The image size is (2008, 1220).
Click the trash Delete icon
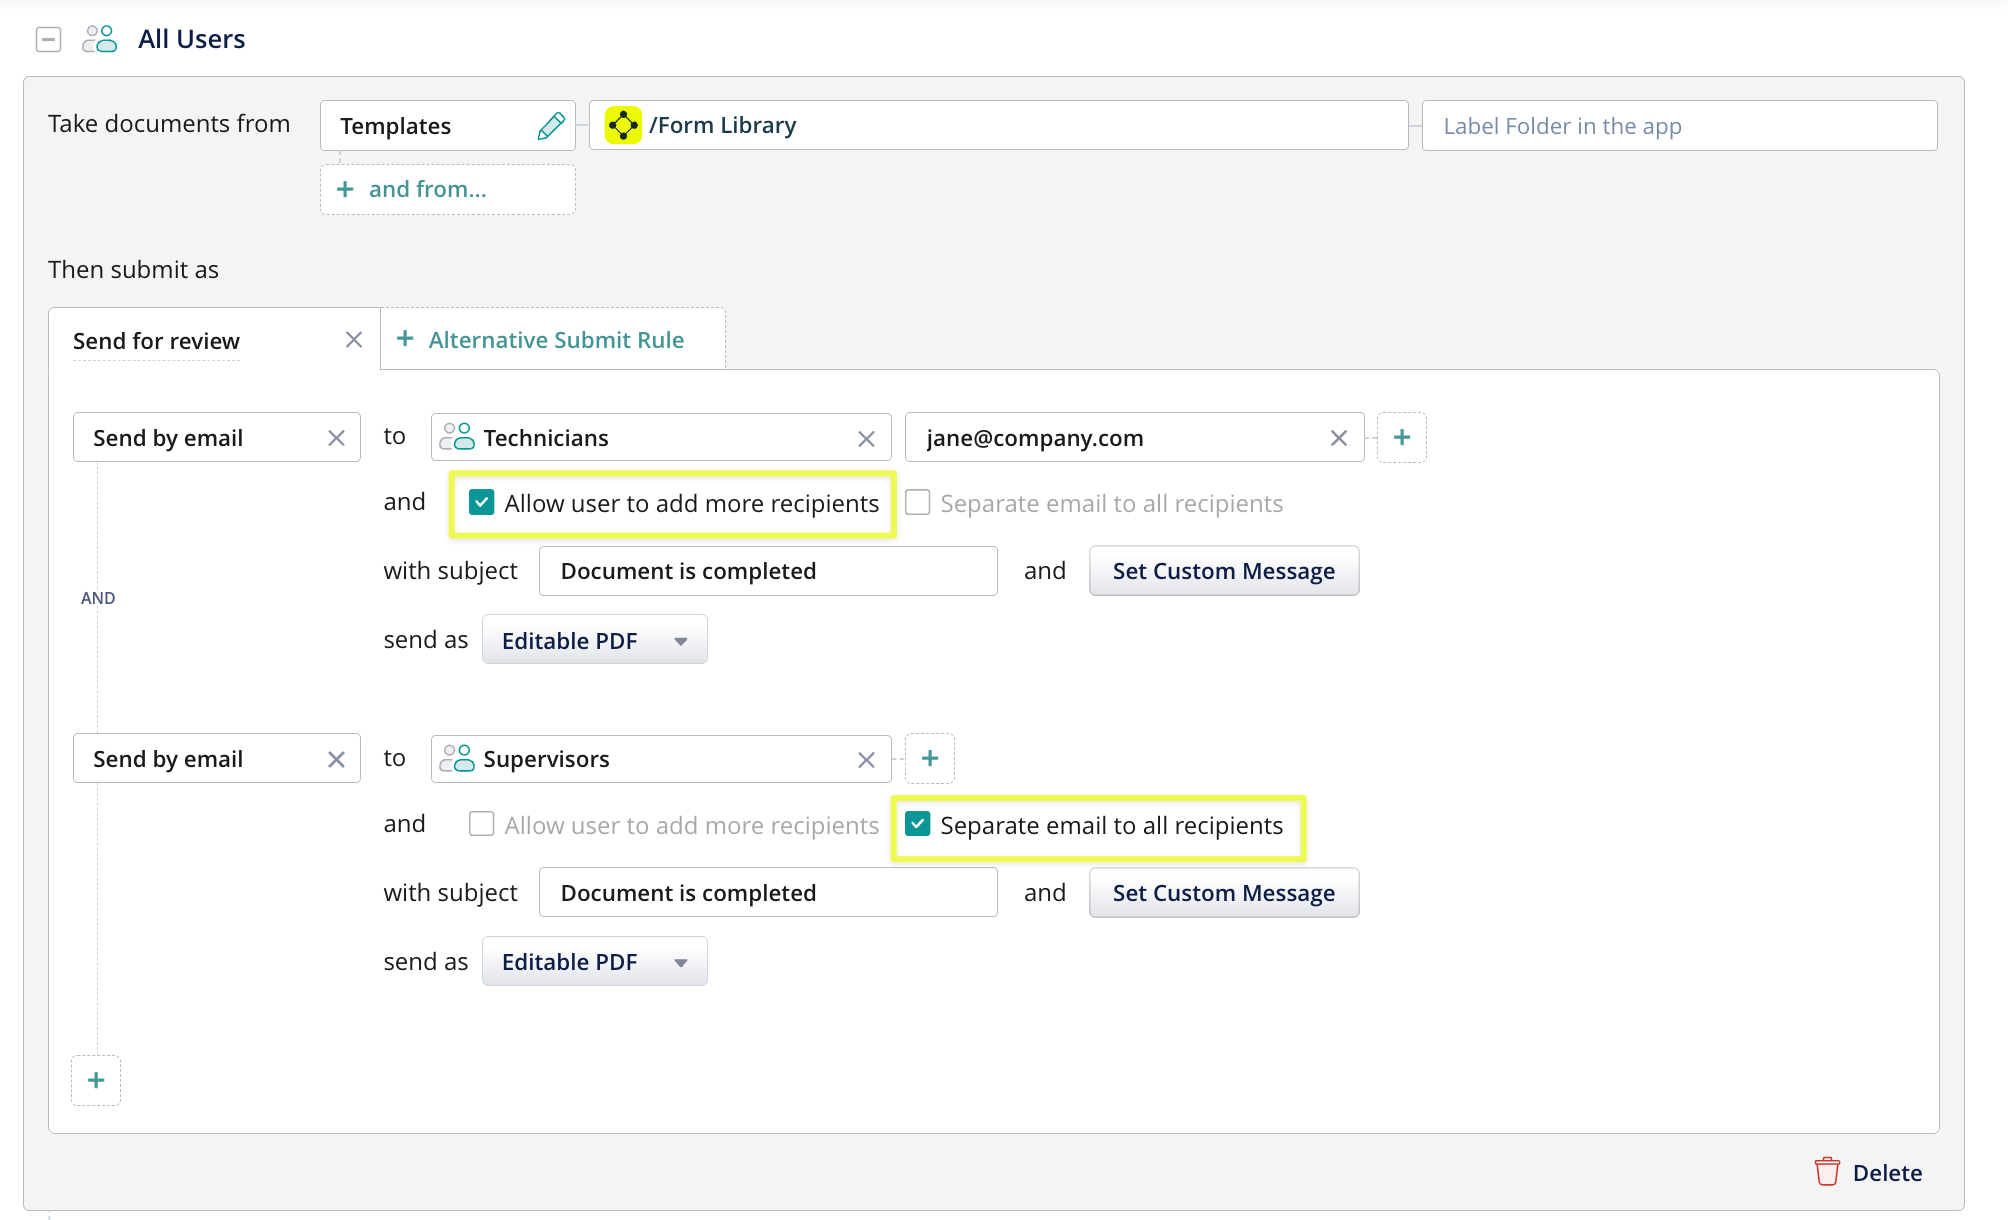(1827, 1172)
